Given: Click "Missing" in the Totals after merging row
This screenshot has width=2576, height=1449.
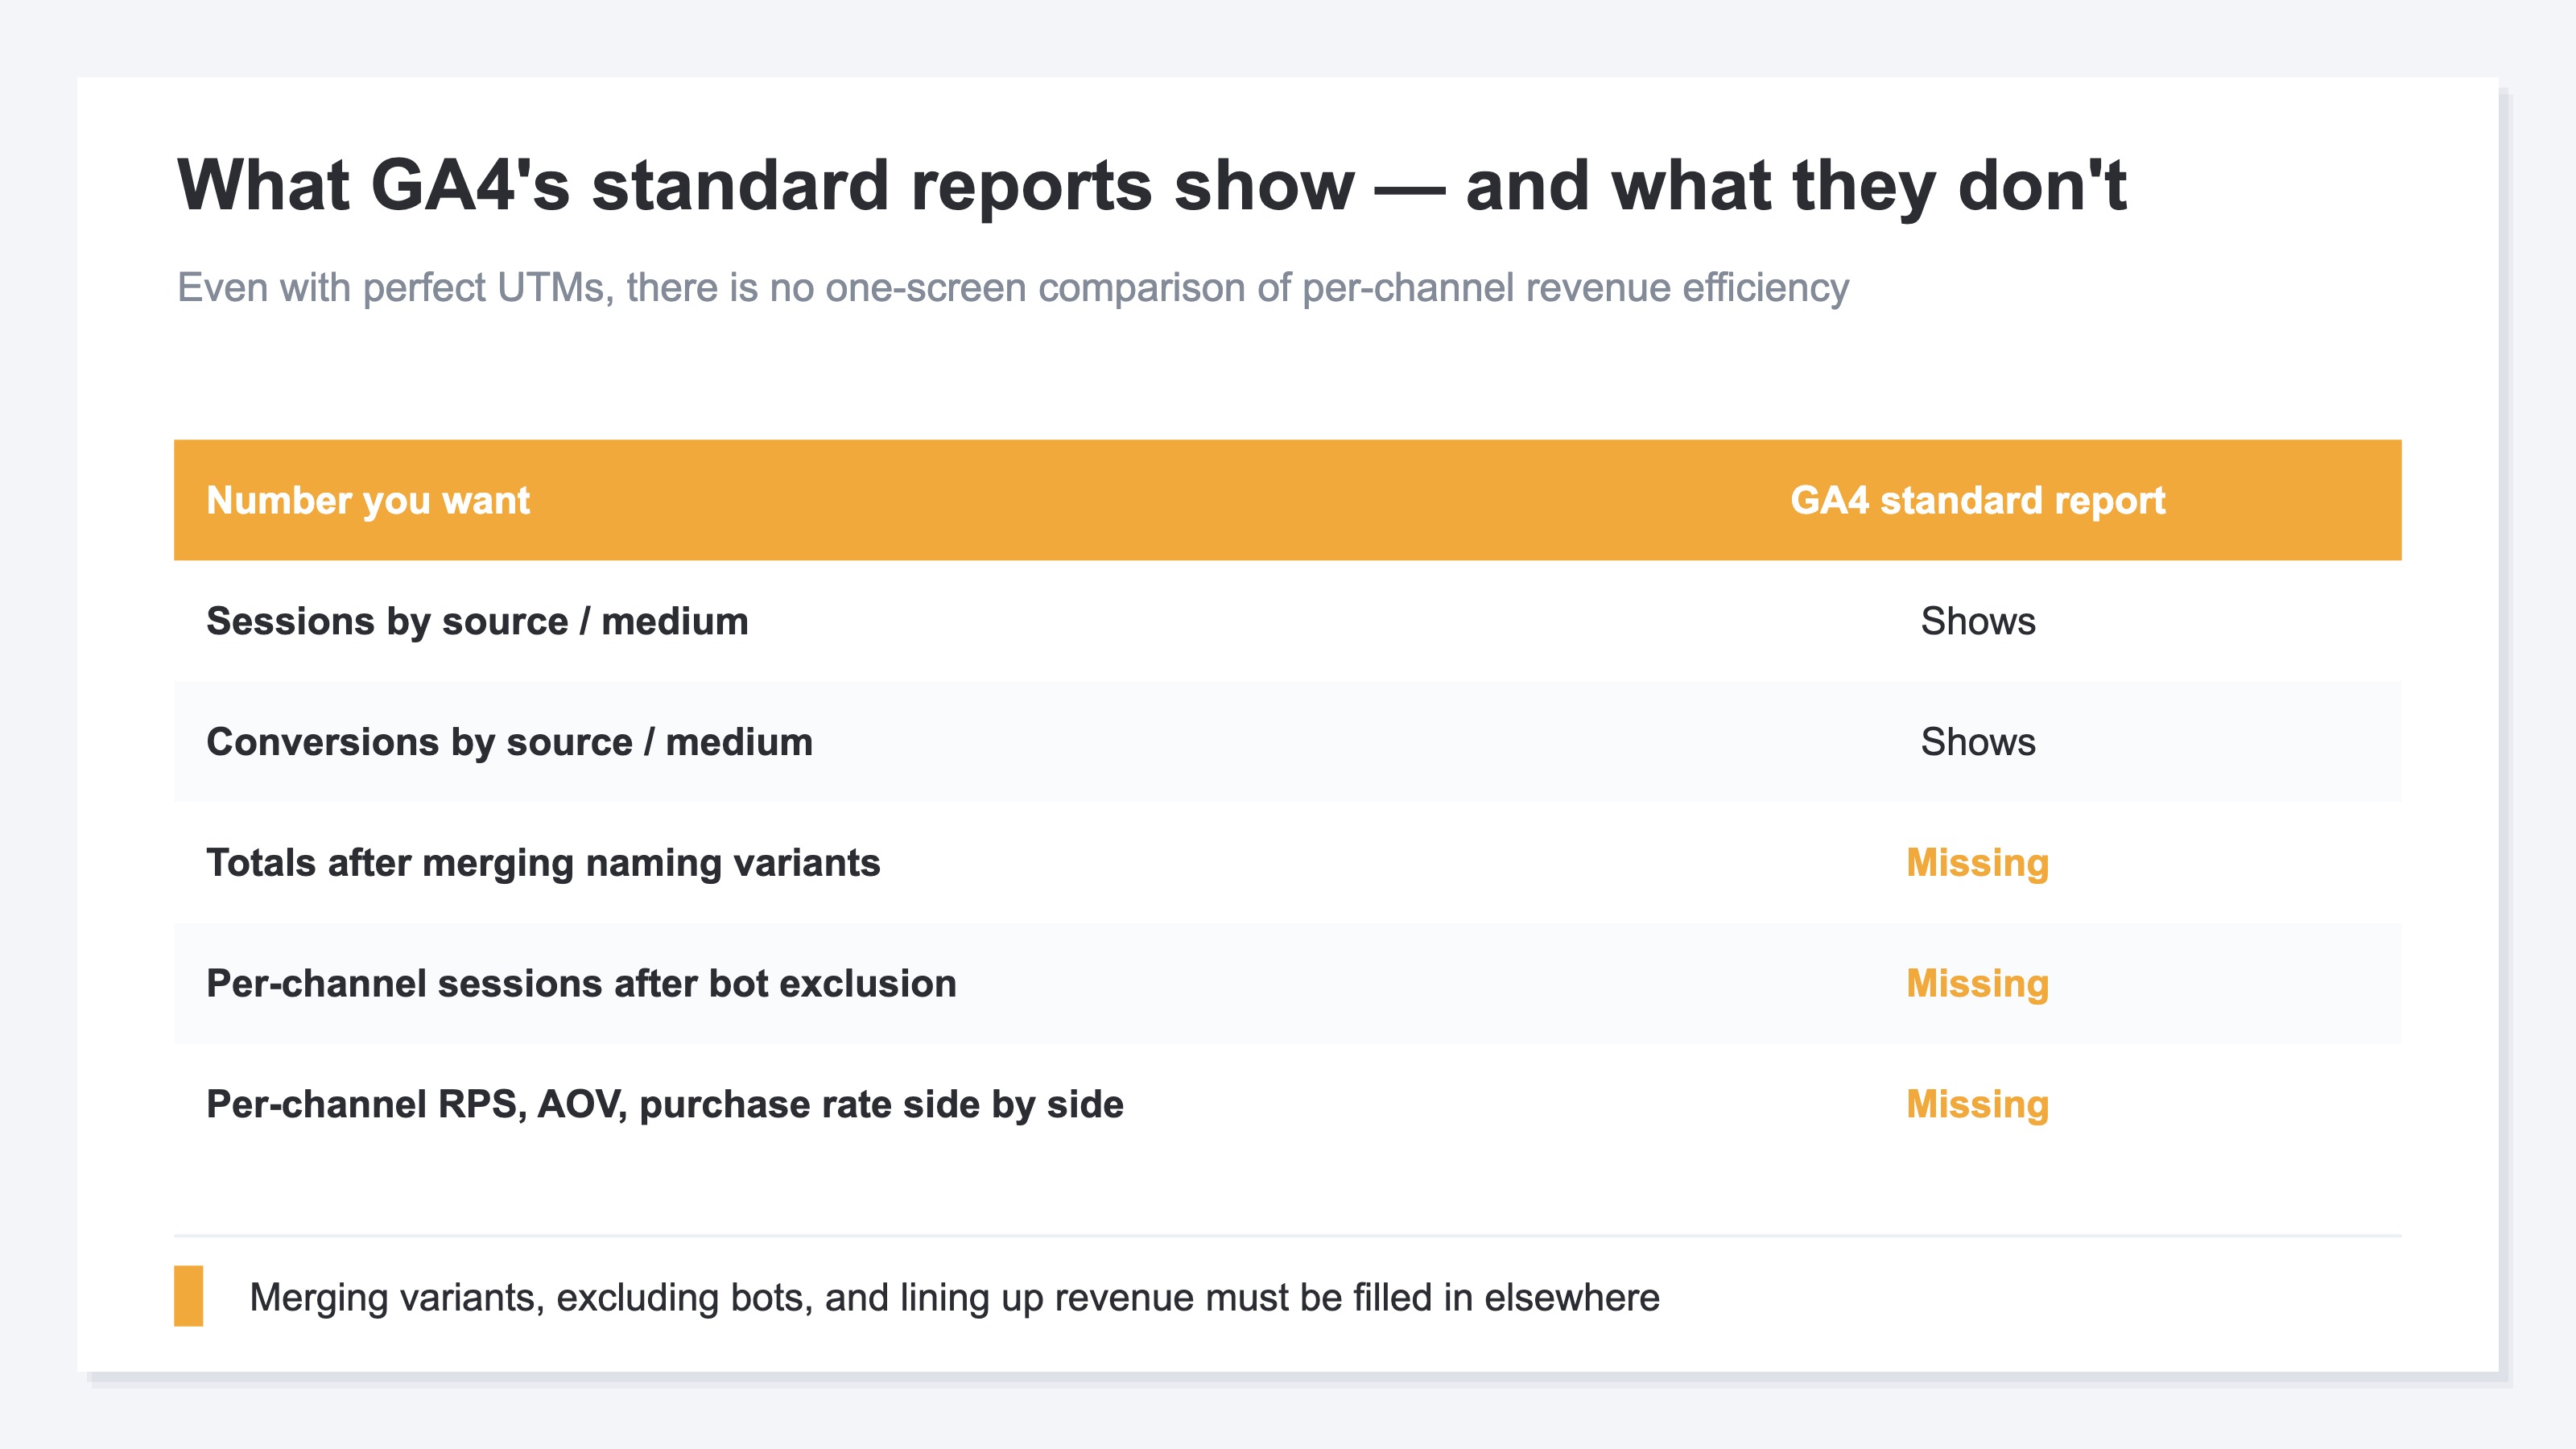Looking at the screenshot, I should tap(1977, 863).
